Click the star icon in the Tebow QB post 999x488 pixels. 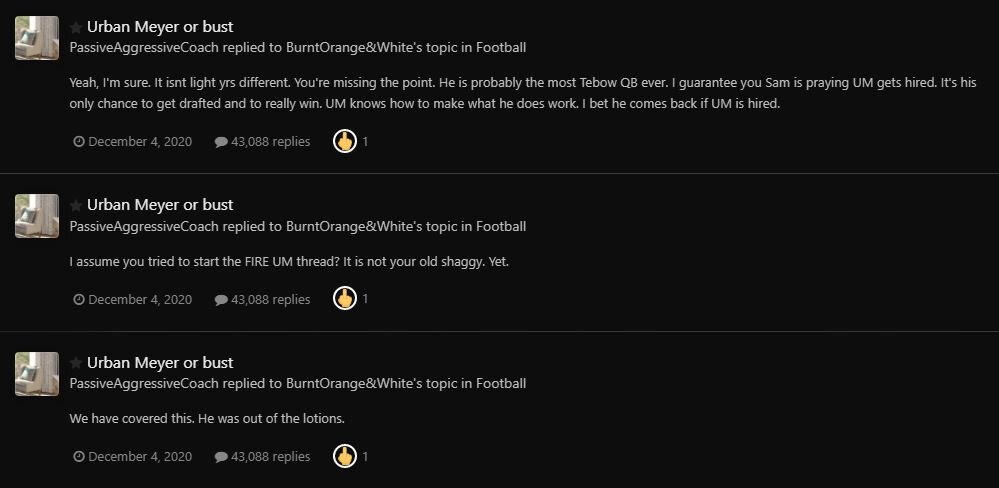point(76,27)
